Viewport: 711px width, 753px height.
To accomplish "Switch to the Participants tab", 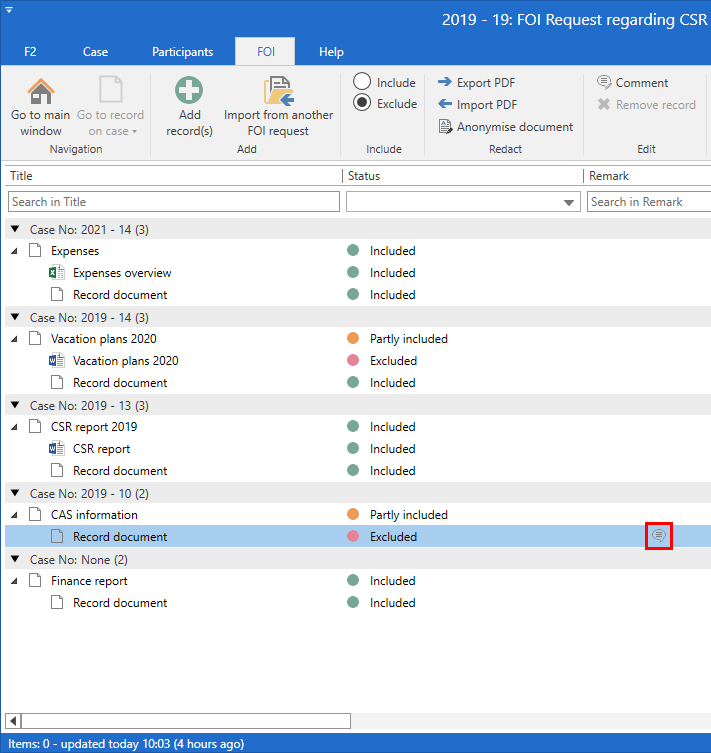I will (182, 52).
